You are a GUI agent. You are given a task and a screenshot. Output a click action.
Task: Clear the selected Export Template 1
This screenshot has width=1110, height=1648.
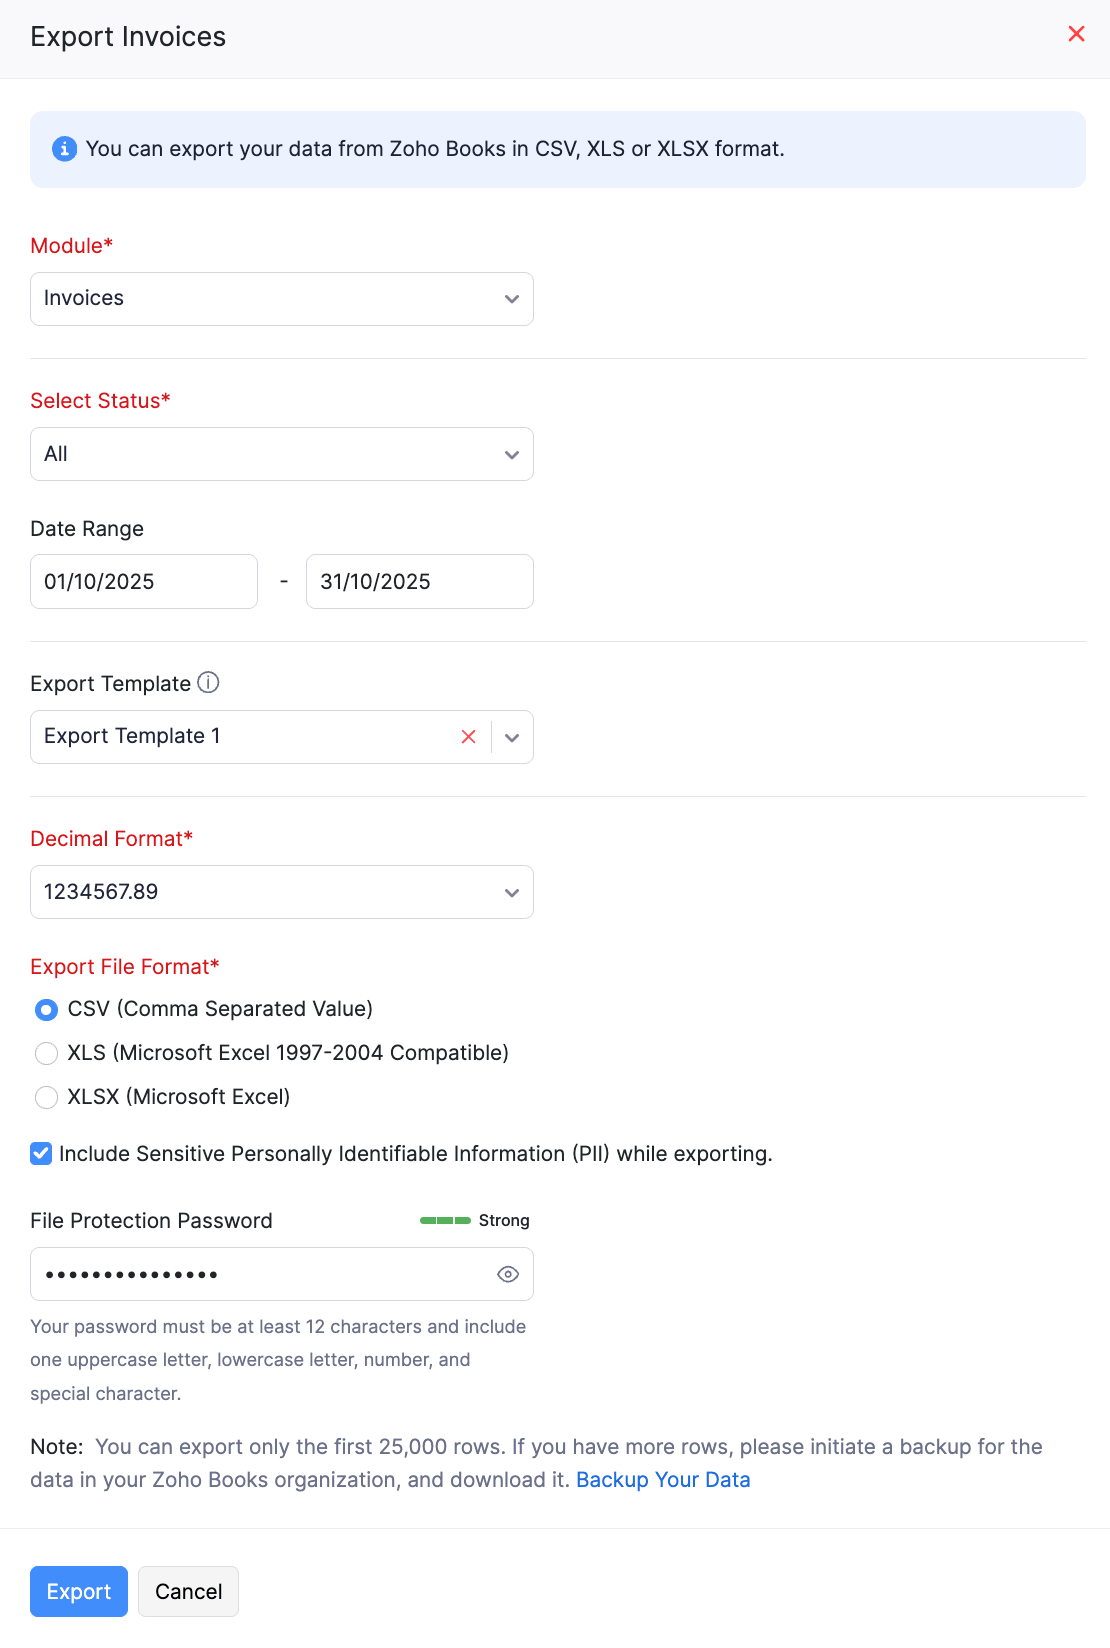click(468, 737)
